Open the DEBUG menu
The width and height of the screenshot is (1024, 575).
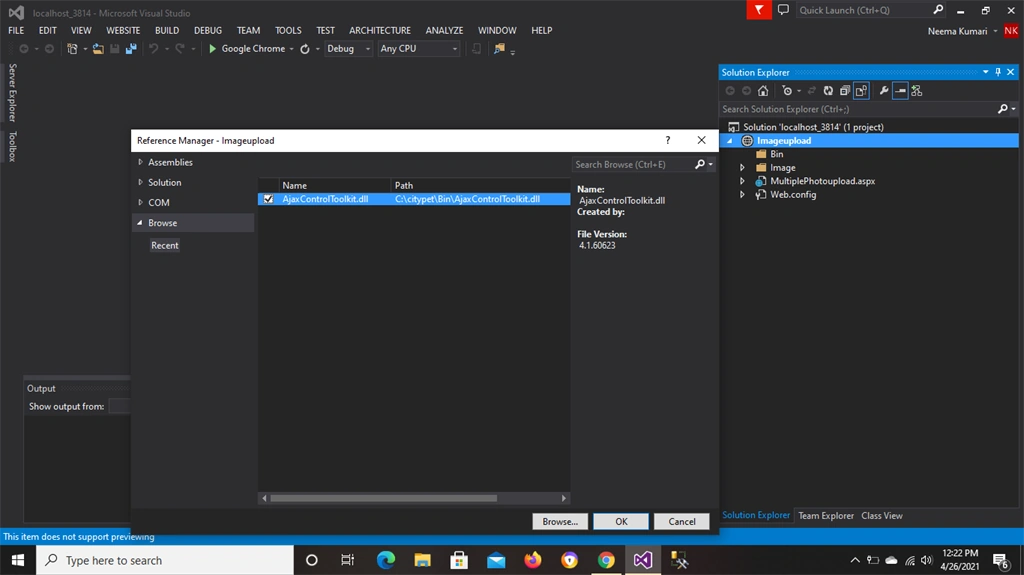[208, 31]
